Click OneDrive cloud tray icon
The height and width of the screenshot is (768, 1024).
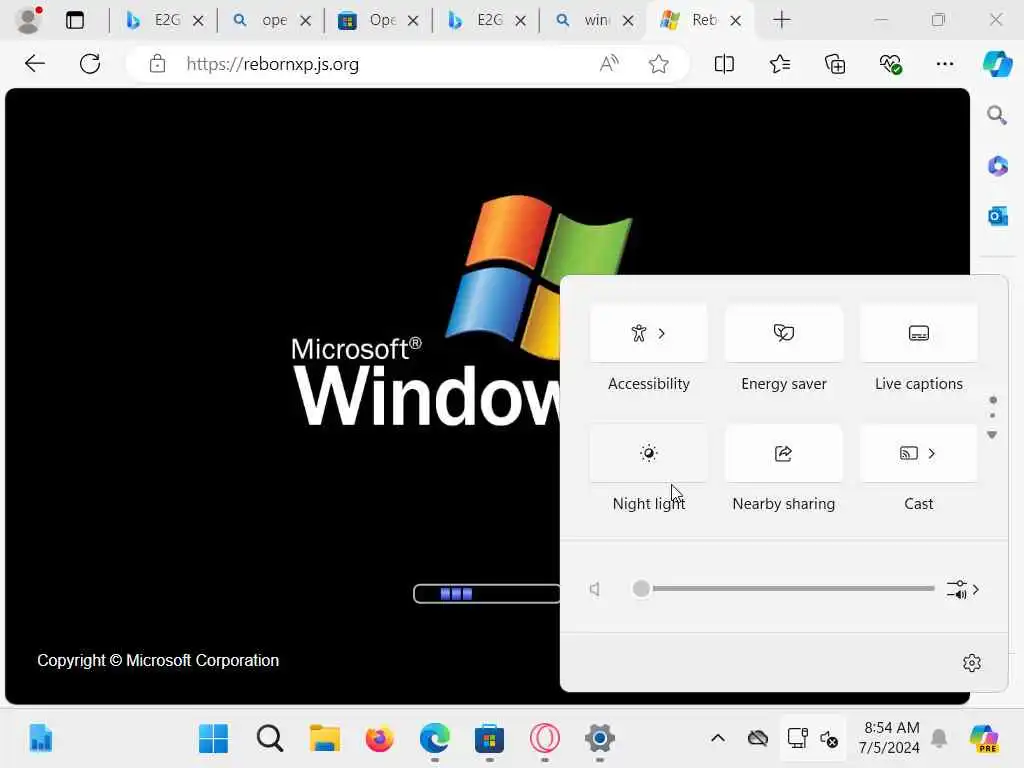coord(758,739)
